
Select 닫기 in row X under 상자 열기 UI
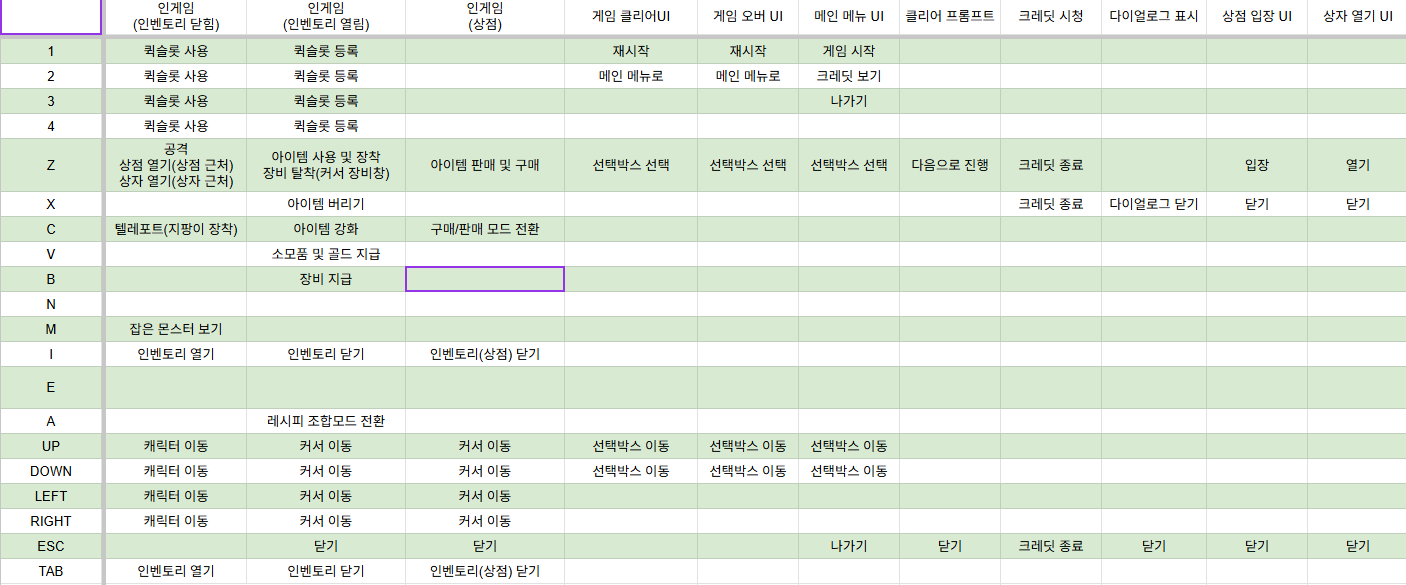coord(1357,204)
